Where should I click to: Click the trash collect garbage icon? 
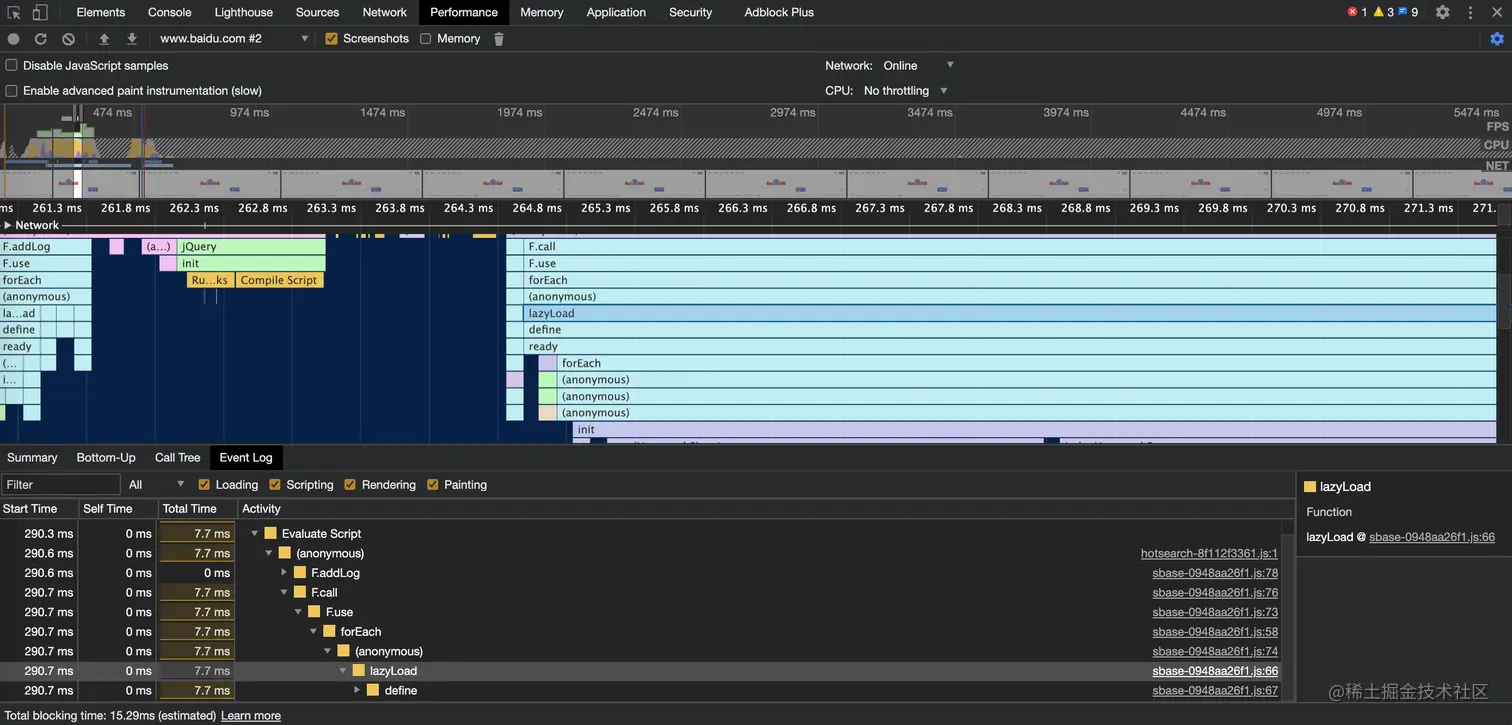tap(499, 39)
